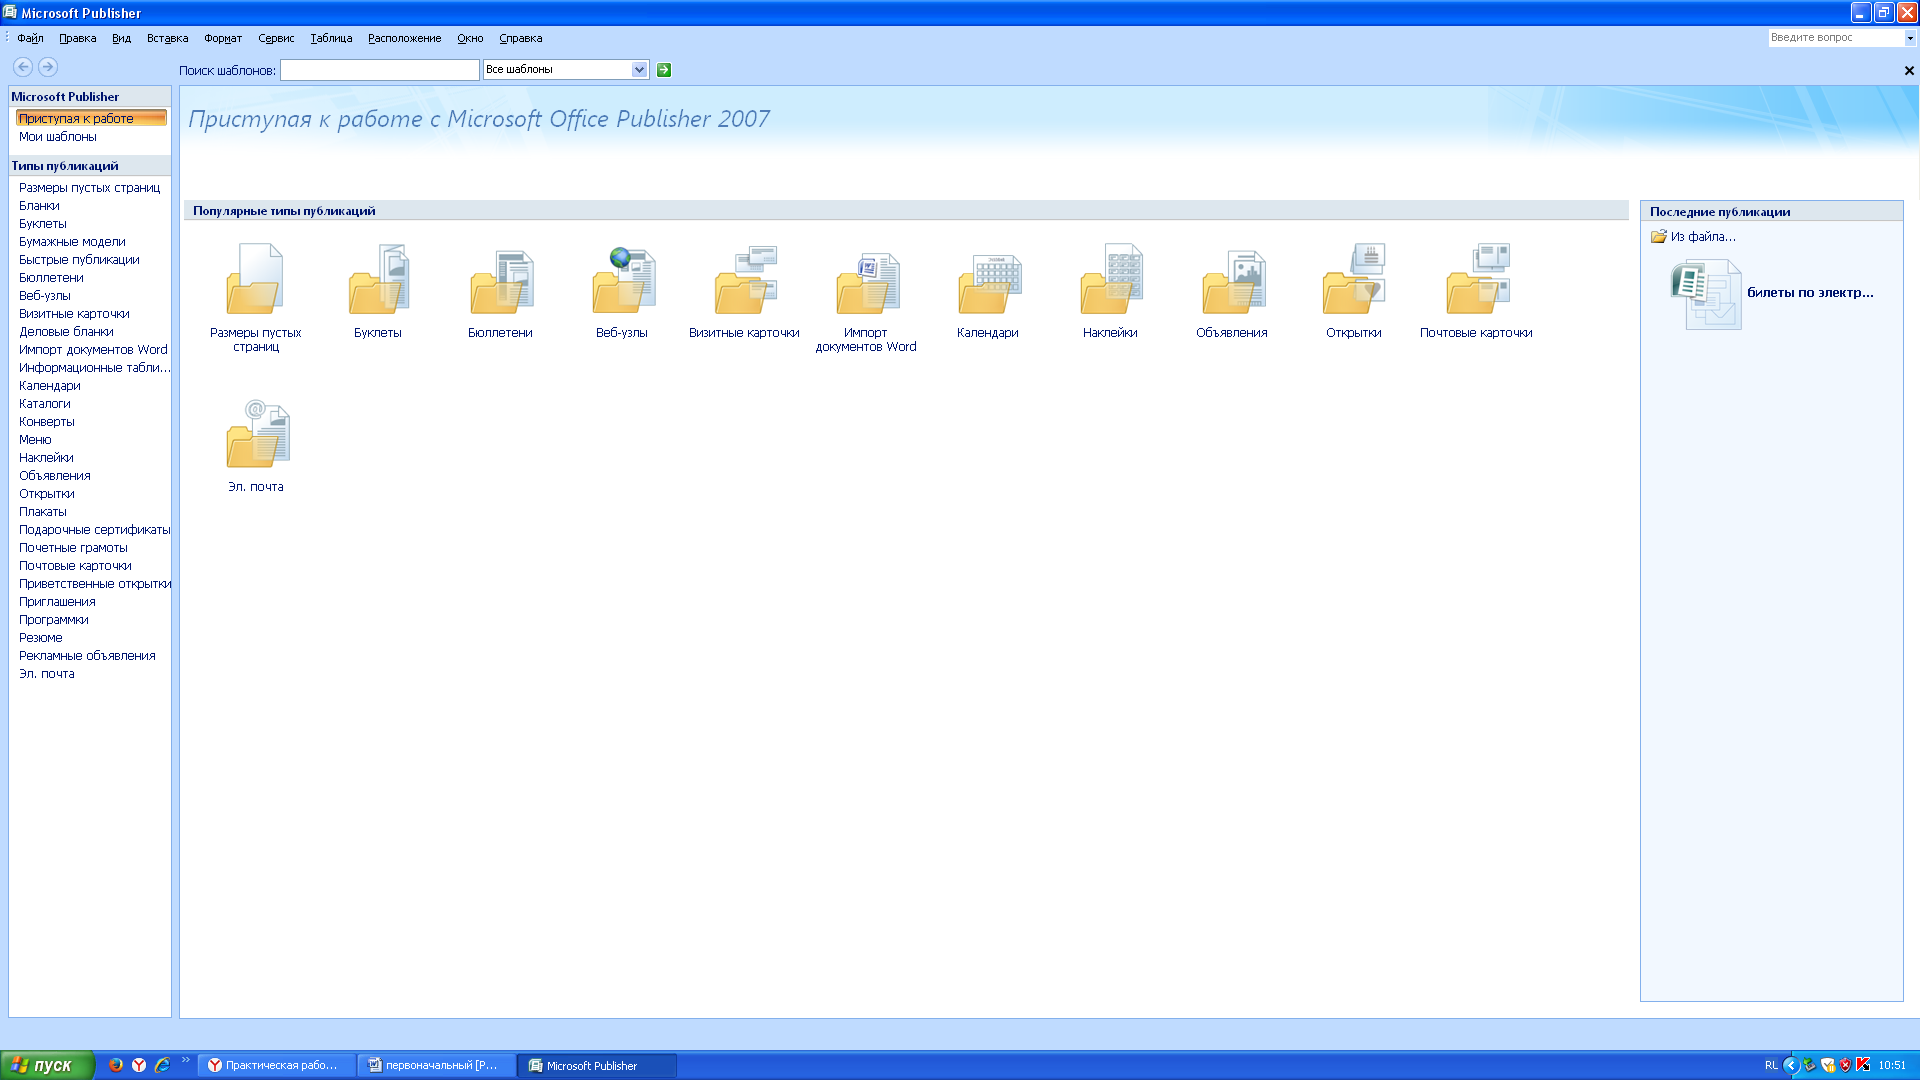The width and height of the screenshot is (1920, 1080).
Task: Open the Эл. почта folder icon
Action: [256, 434]
